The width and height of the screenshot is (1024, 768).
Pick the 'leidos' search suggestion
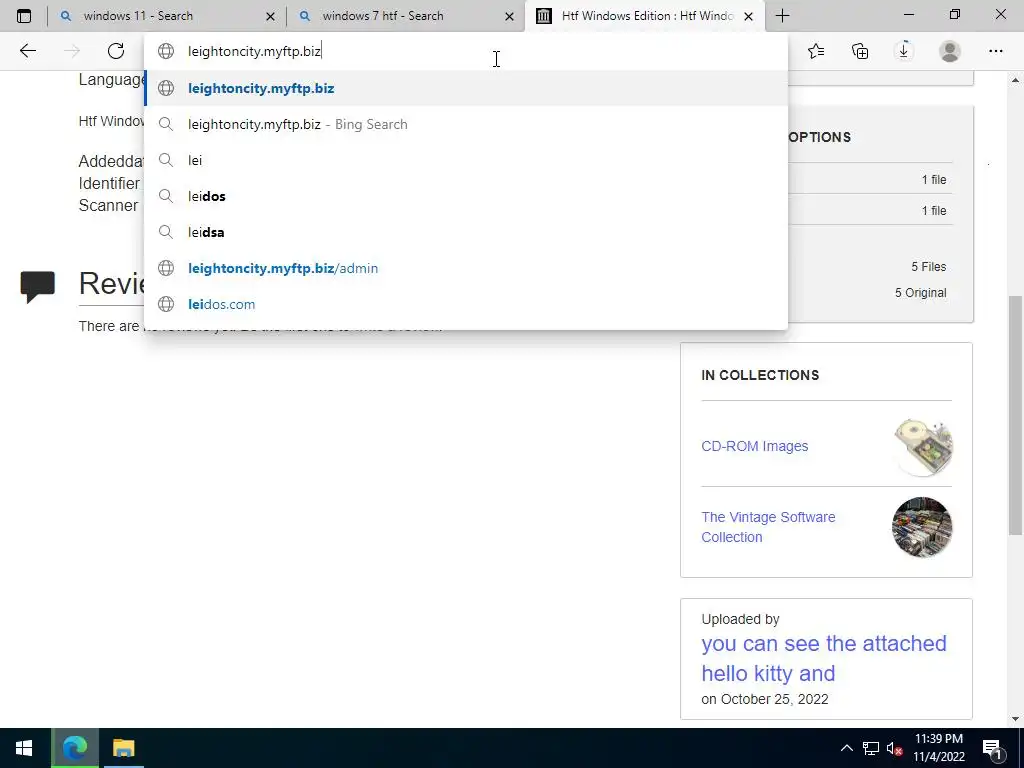tap(466, 196)
